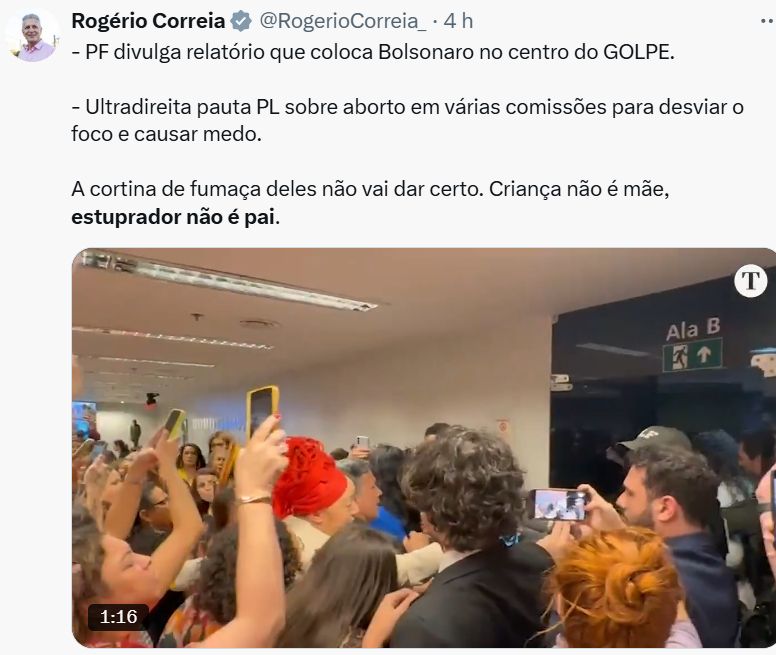
Task: Click the green emergency exit sign in the video
Action: click(x=692, y=355)
